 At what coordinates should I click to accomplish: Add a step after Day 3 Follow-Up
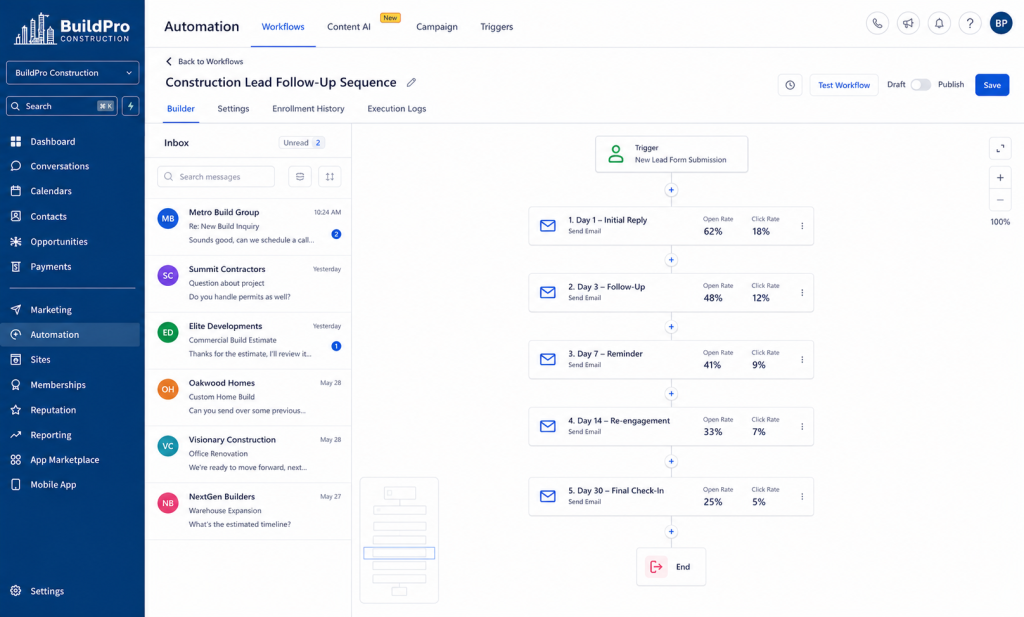click(x=671, y=326)
